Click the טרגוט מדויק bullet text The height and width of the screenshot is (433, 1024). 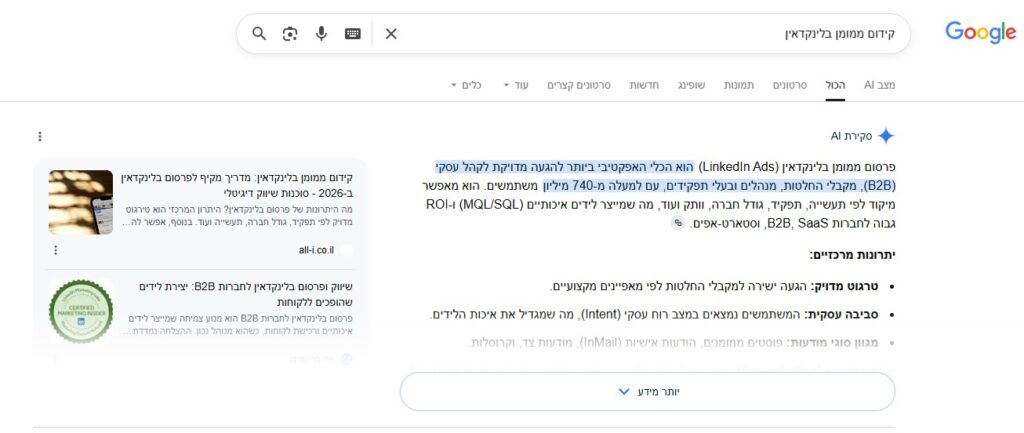pos(714,286)
